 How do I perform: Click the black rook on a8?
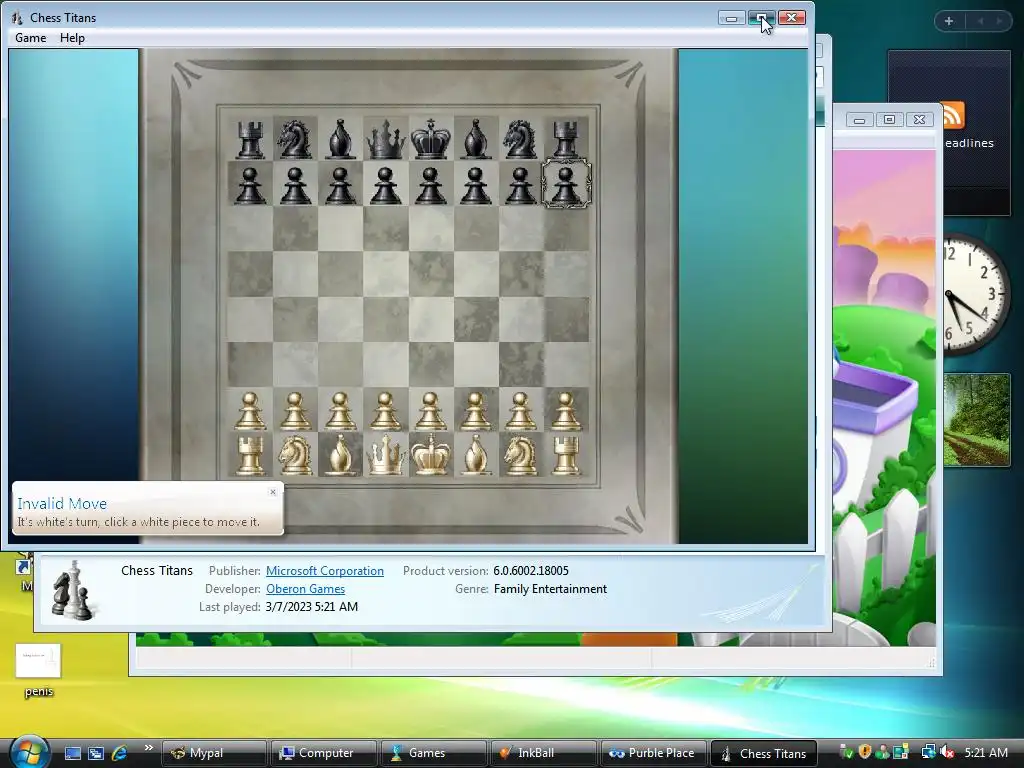[250, 139]
